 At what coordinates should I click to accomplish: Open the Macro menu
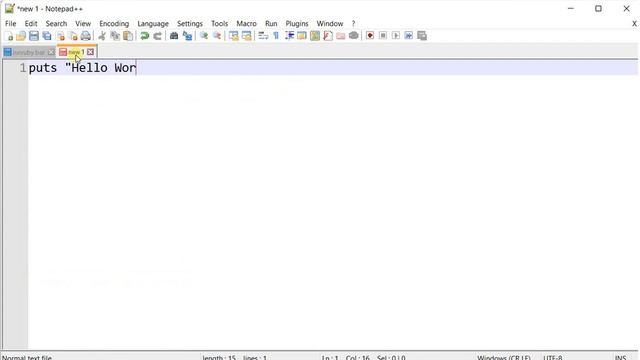click(x=247, y=24)
